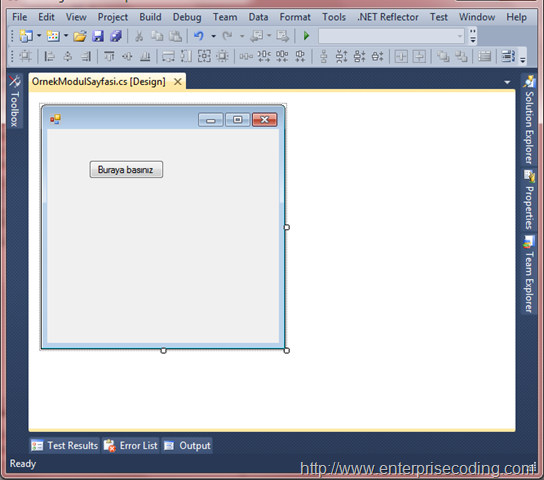Open the Format menu
This screenshot has height=480, width=544.
[x=295, y=17]
